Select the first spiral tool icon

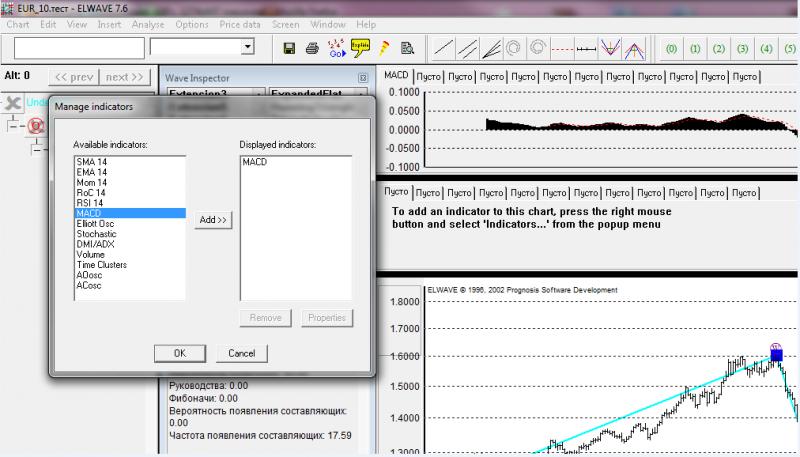coord(513,49)
